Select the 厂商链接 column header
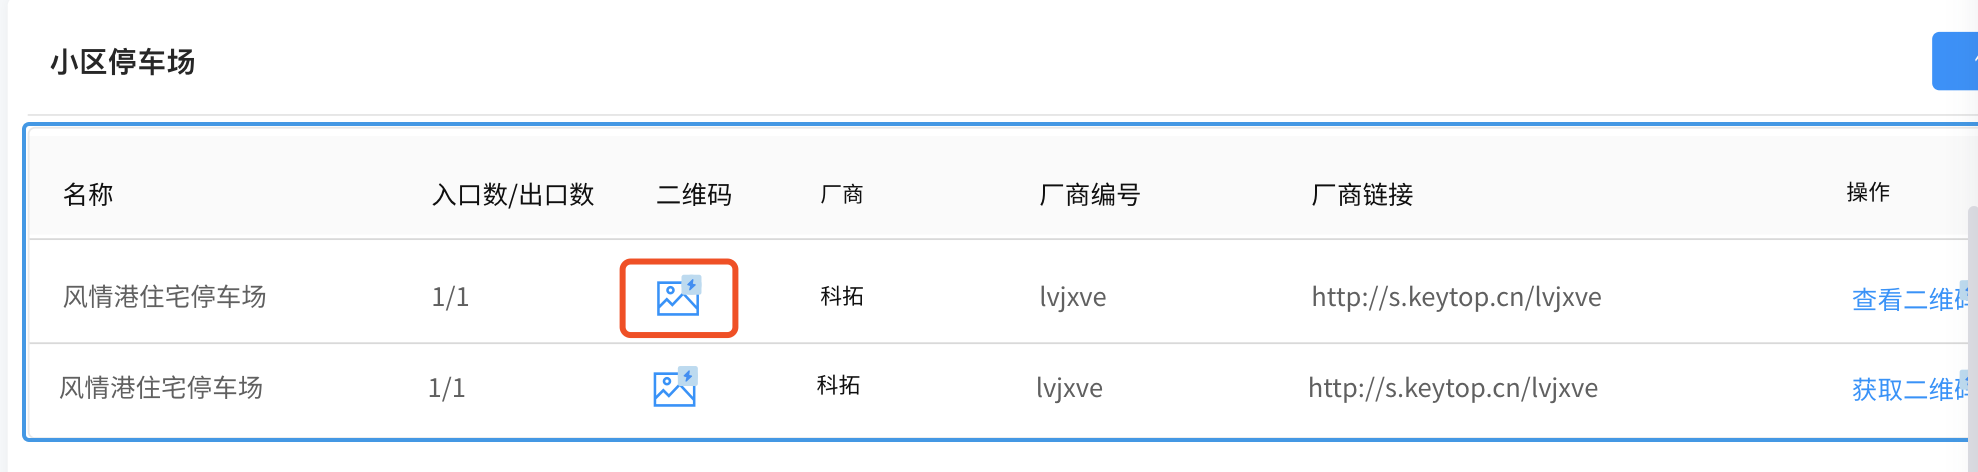This screenshot has width=1978, height=472. pyautogui.click(x=1362, y=194)
